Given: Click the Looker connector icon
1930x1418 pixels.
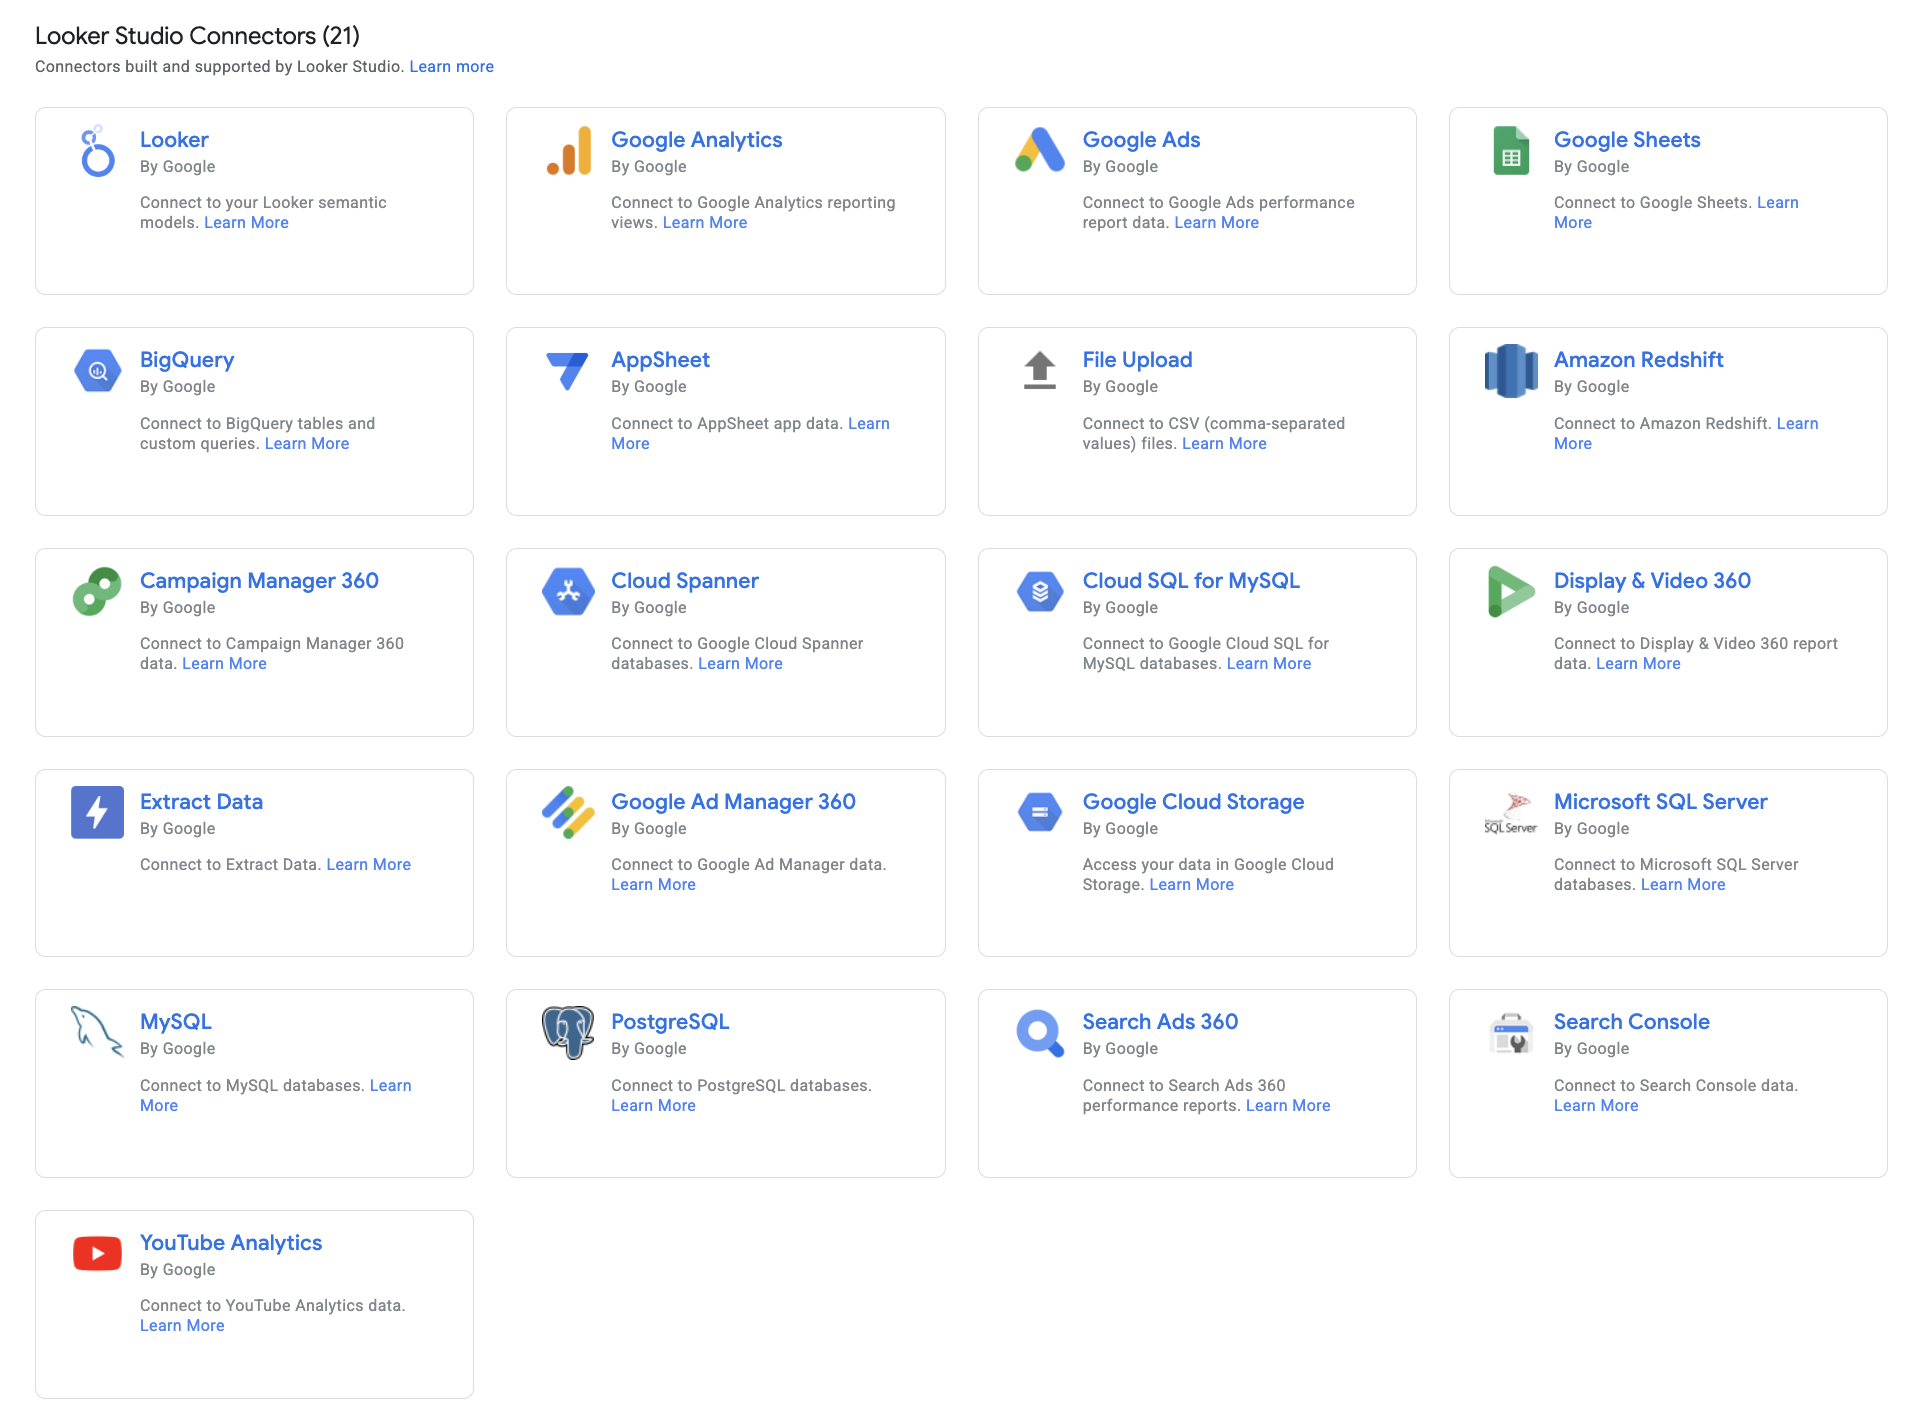Looking at the screenshot, I should click(x=96, y=152).
